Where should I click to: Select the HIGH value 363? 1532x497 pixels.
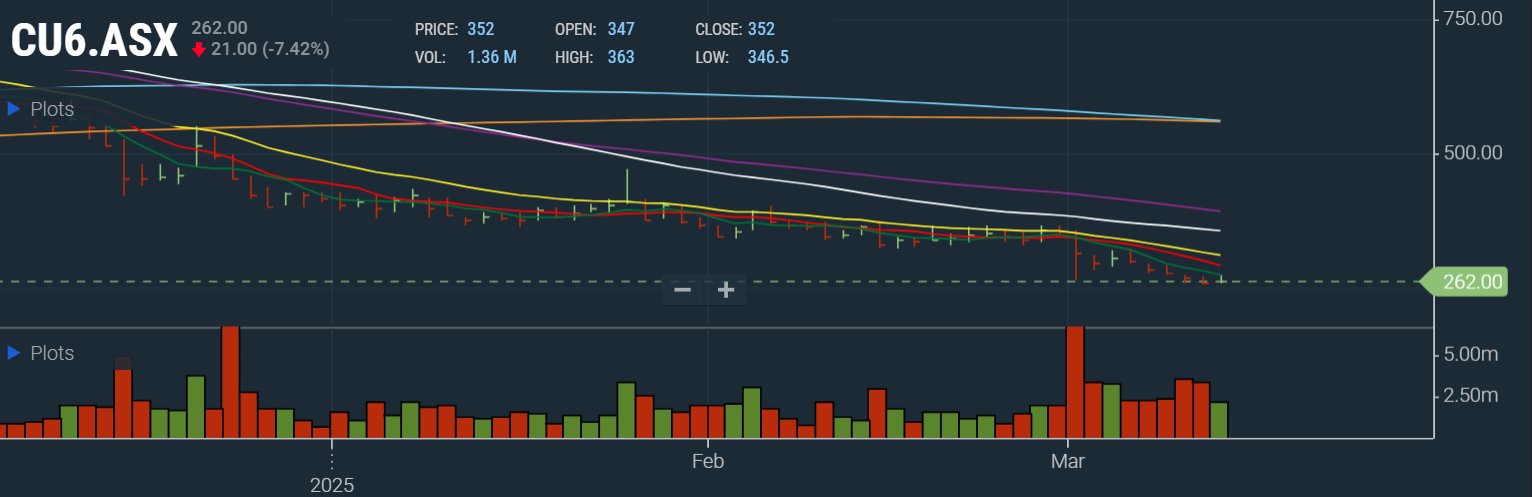pyautogui.click(x=621, y=57)
